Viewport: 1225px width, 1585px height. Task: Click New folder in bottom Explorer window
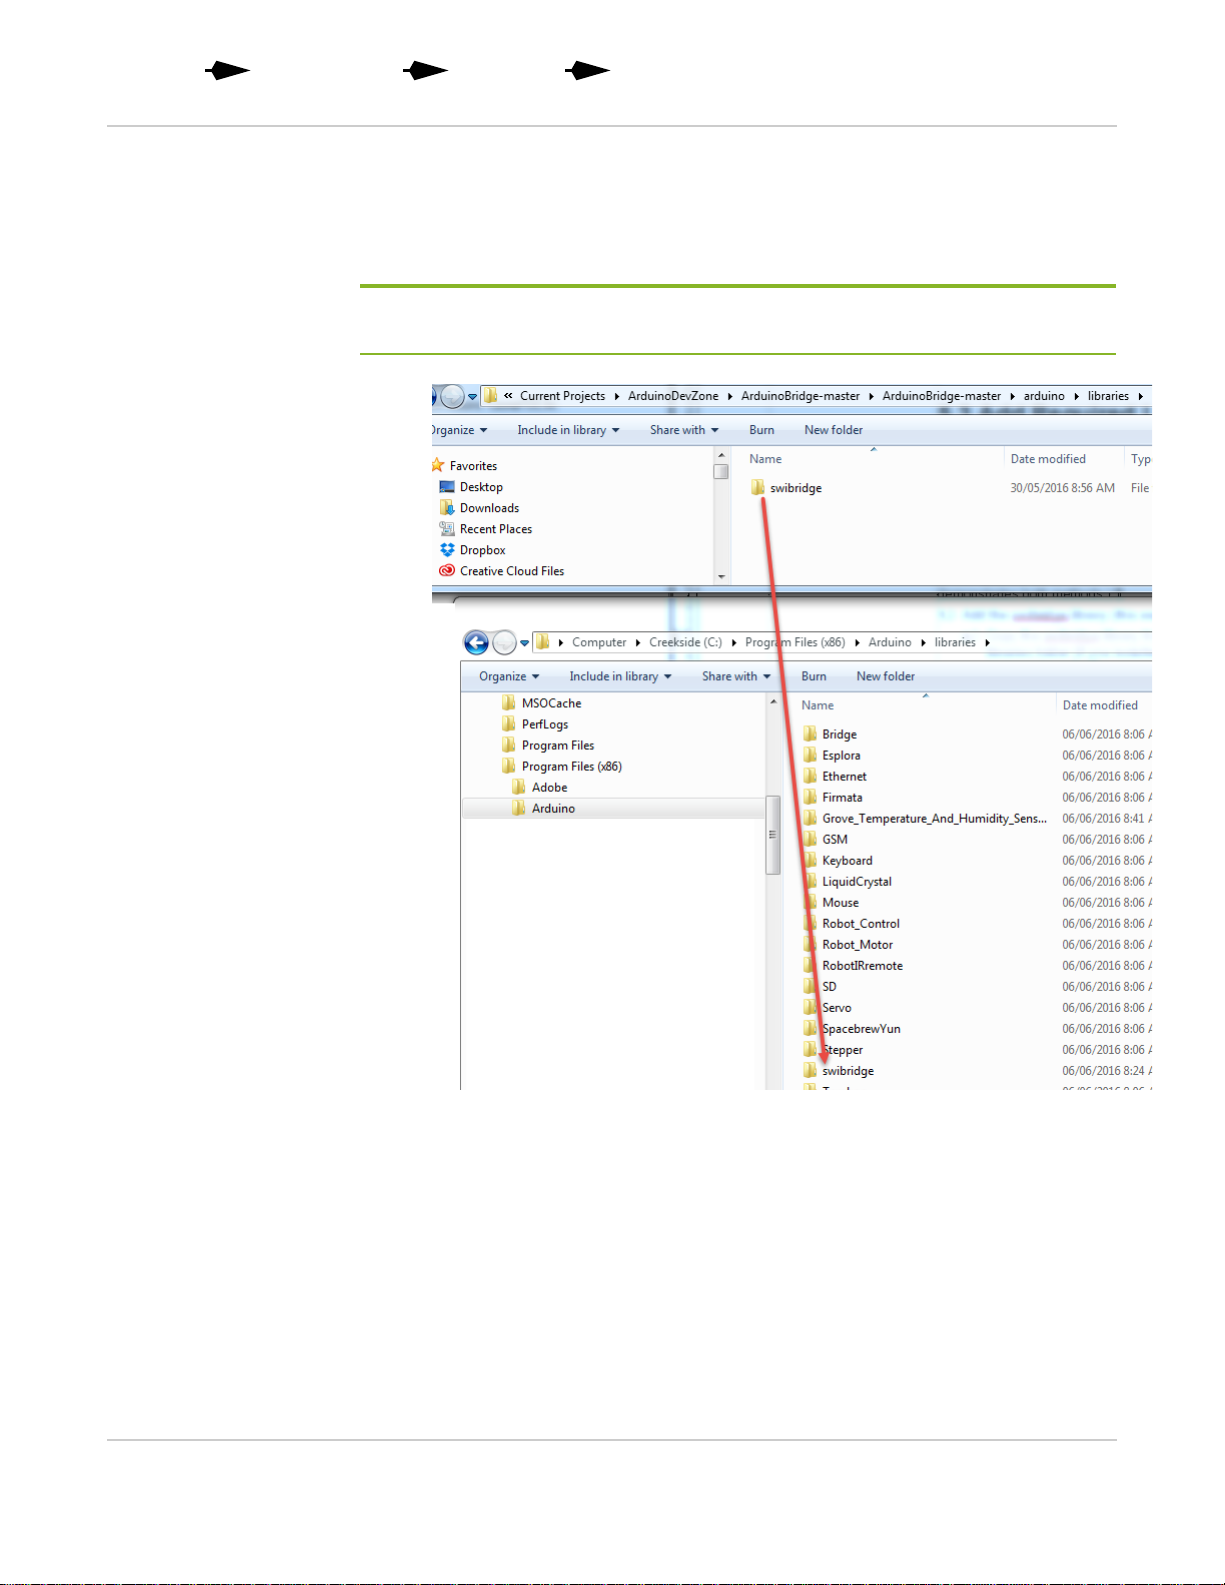click(885, 676)
